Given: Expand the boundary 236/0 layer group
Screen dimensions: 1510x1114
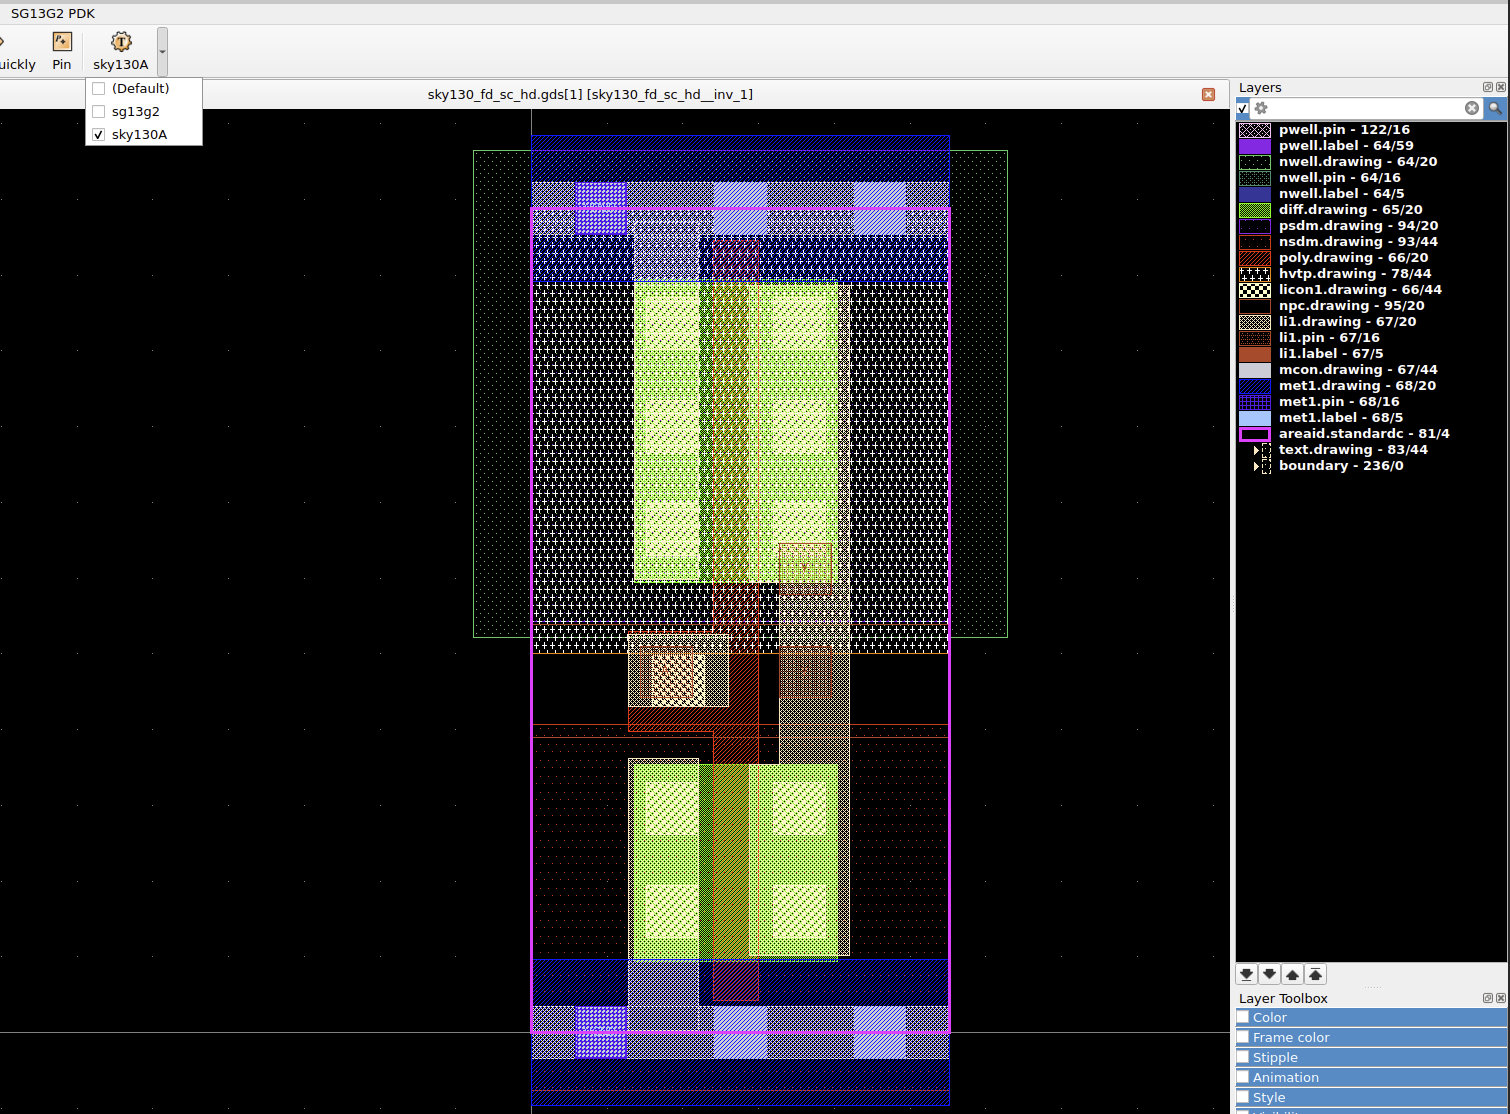Looking at the screenshot, I should pyautogui.click(x=1256, y=466).
